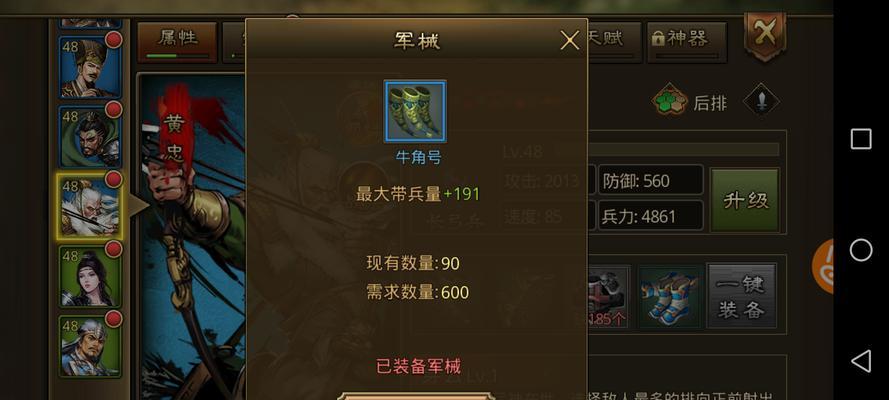Viewport: 889px width, 400px height.
Task: Tap Android back triangle button
Action: pos(861,361)
